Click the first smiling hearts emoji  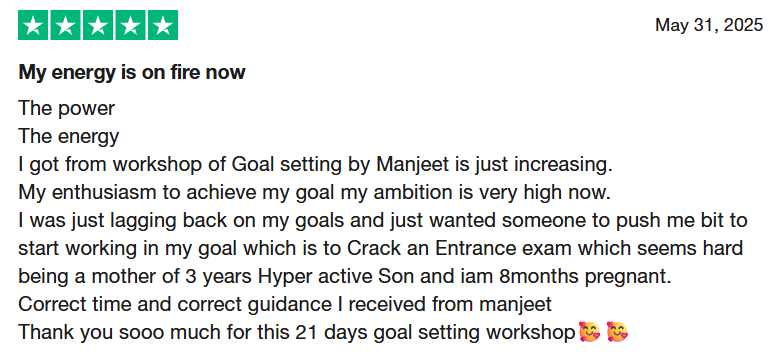pyautogui.click(x=589, y=332)
